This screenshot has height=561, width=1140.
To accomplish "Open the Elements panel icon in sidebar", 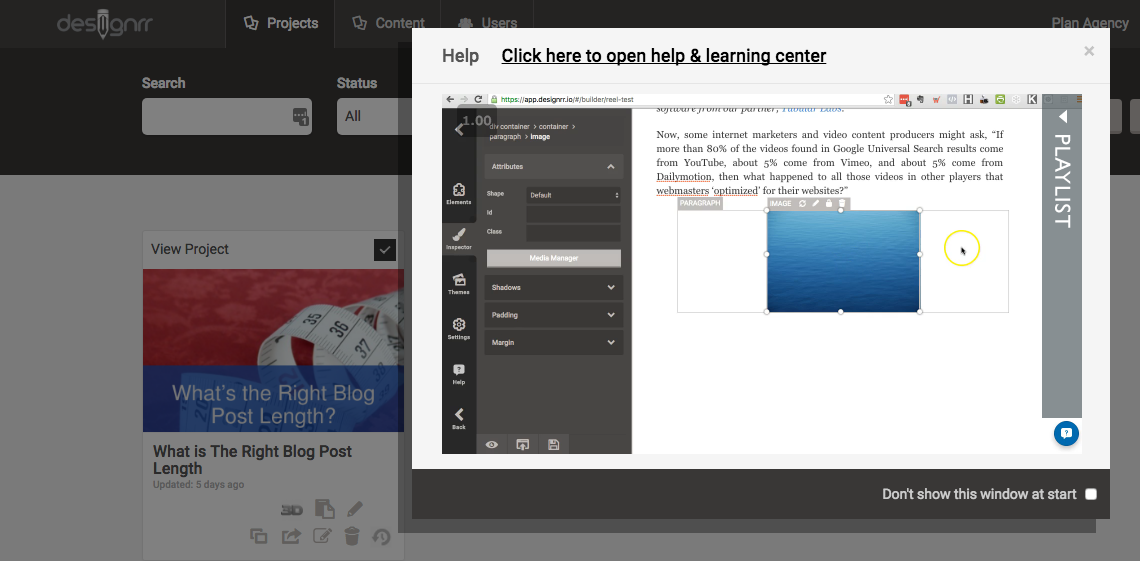I will coord(458,193).
